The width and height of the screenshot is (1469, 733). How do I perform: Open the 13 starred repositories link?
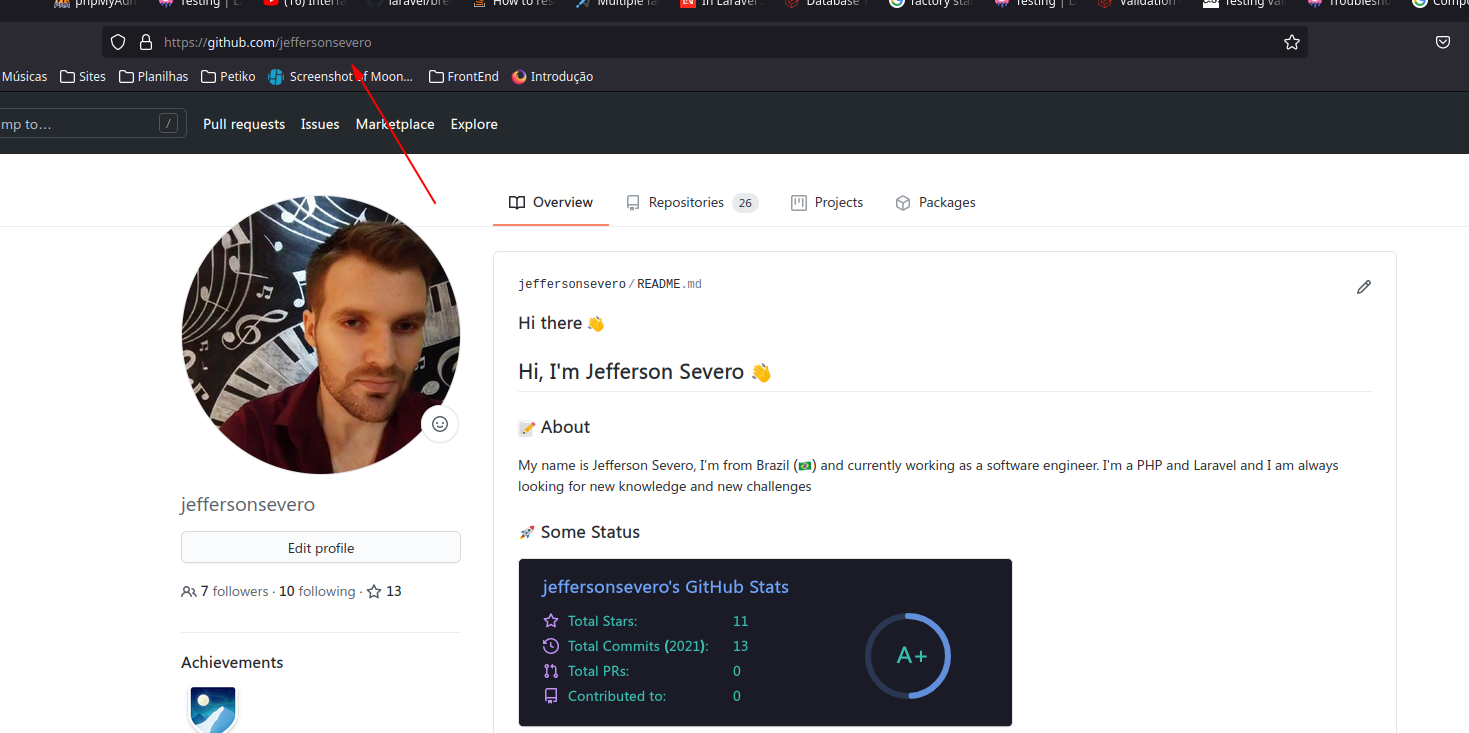coord(384,591)
